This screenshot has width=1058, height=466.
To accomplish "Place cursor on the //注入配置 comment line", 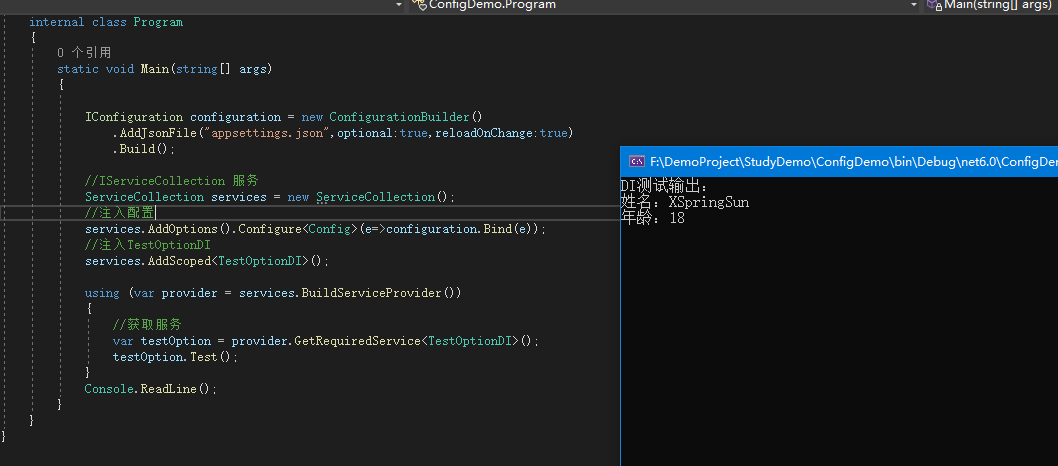I will [119, 213].
